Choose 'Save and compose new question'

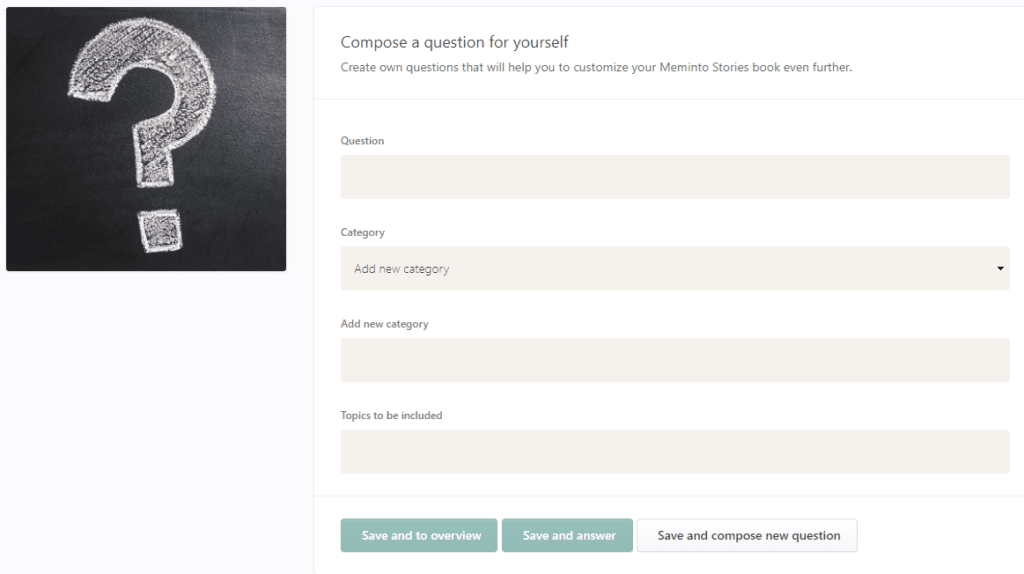(x=747, y=535)
